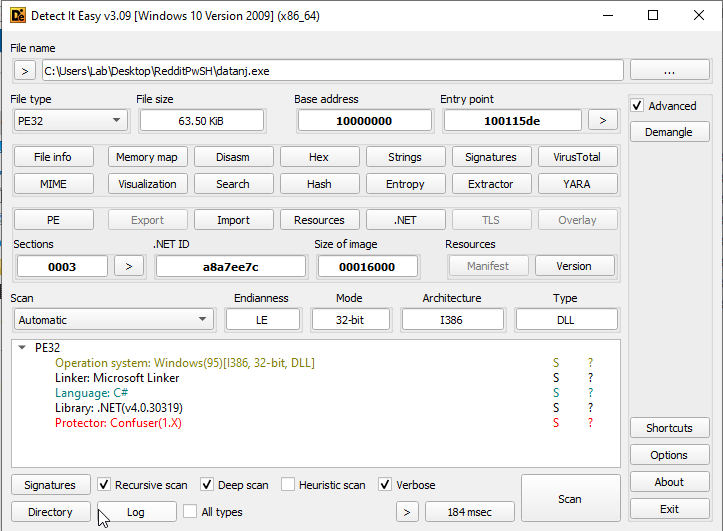This screenshot has width=723, height=531.
Task: Click the Detect It Easy title bar icon
Action: (x=14, y=15)
